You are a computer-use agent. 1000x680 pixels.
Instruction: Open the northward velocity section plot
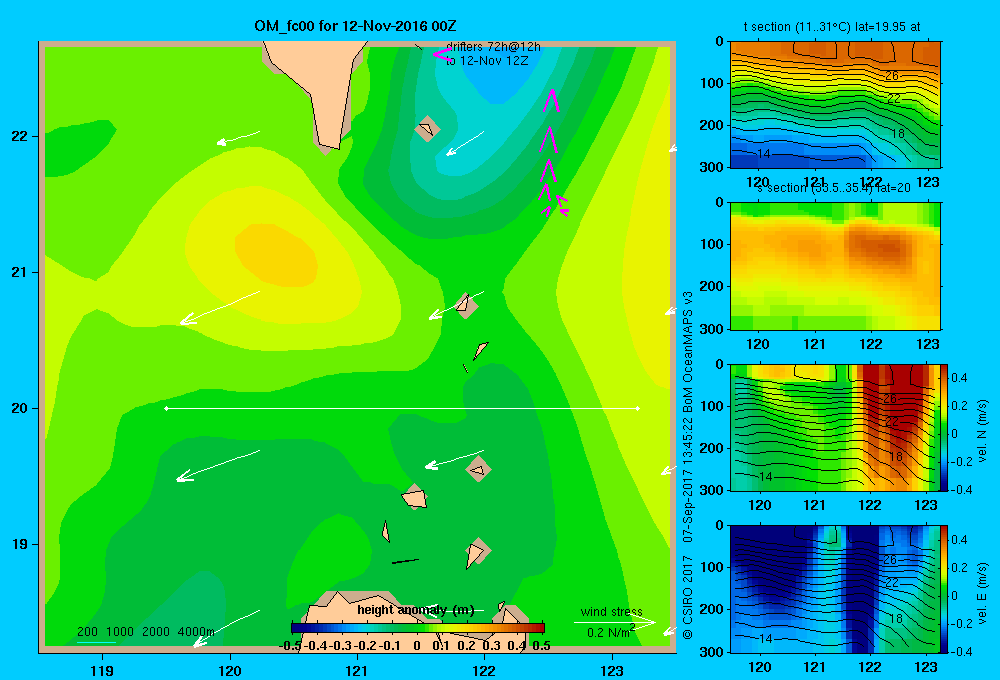coord(834,427)
